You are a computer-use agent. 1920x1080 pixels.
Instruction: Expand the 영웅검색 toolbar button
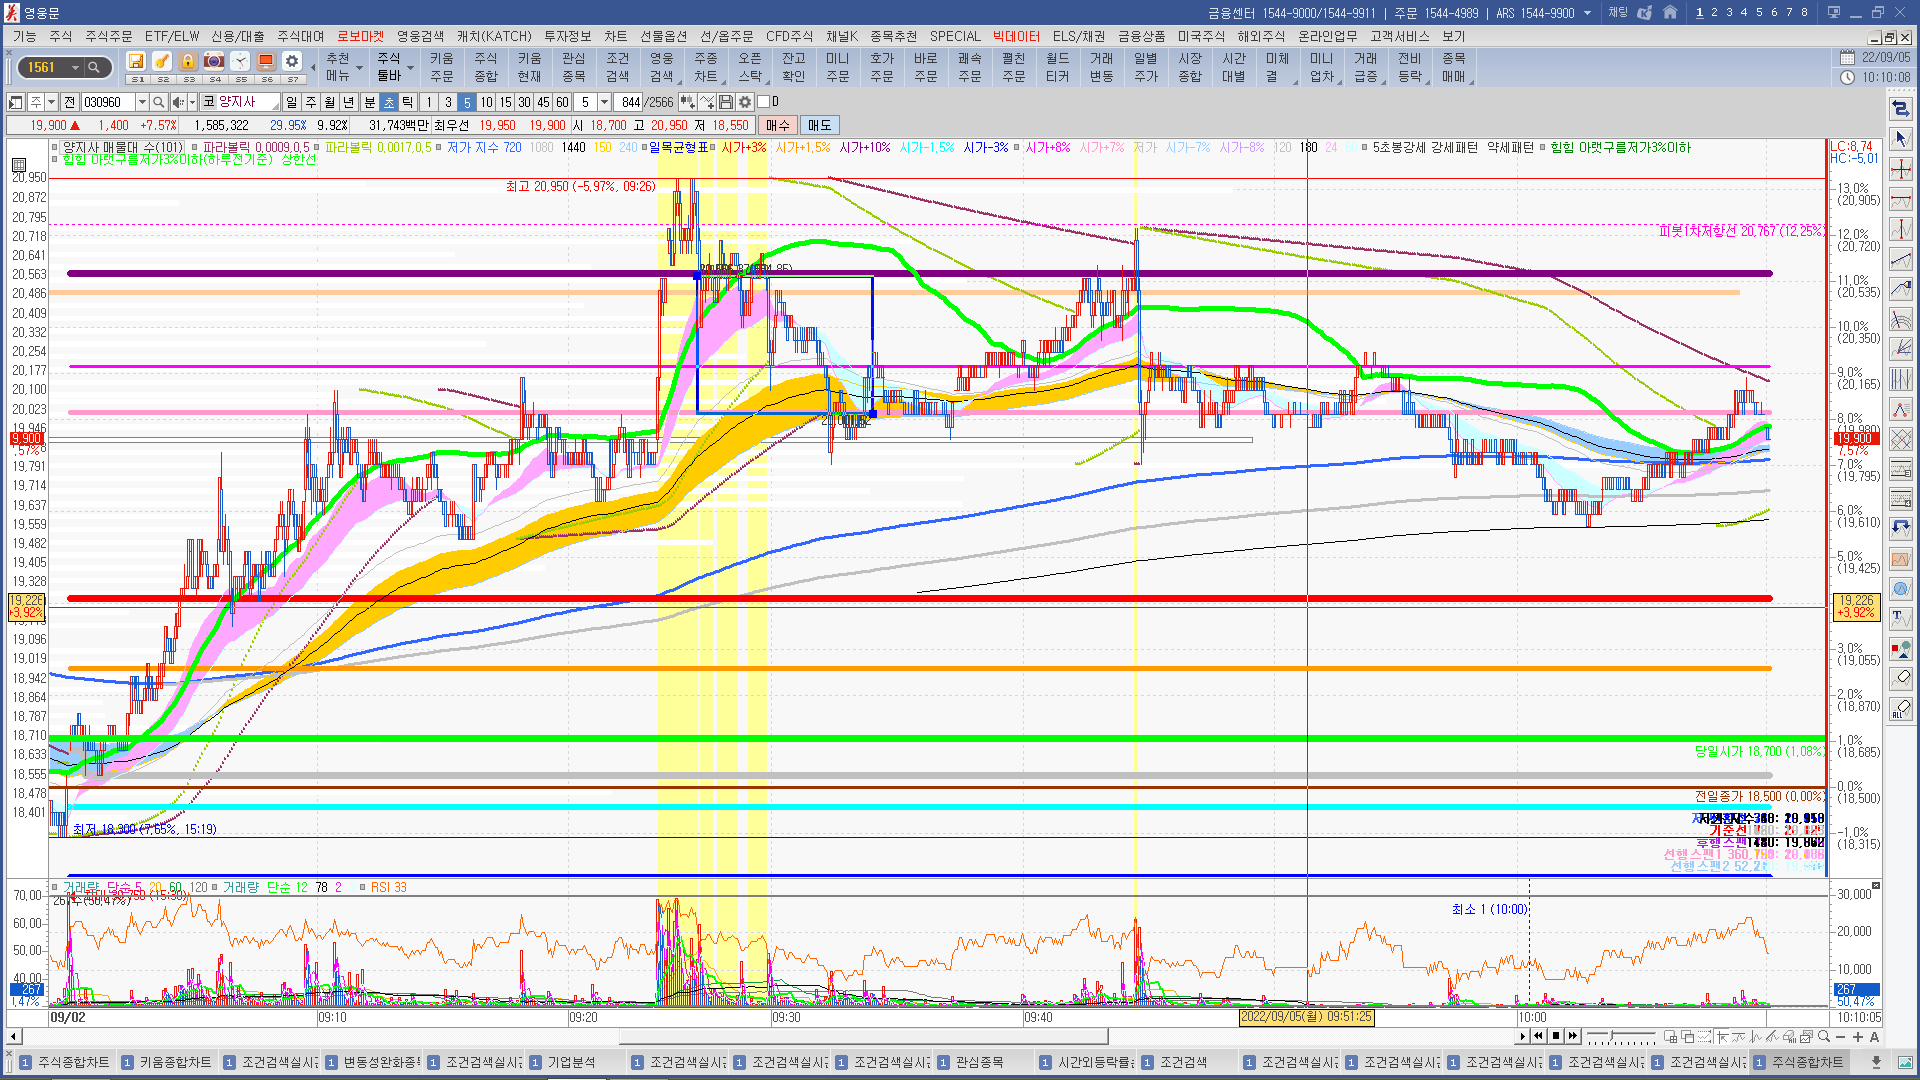pyautogui.click(x=662, y=67)
